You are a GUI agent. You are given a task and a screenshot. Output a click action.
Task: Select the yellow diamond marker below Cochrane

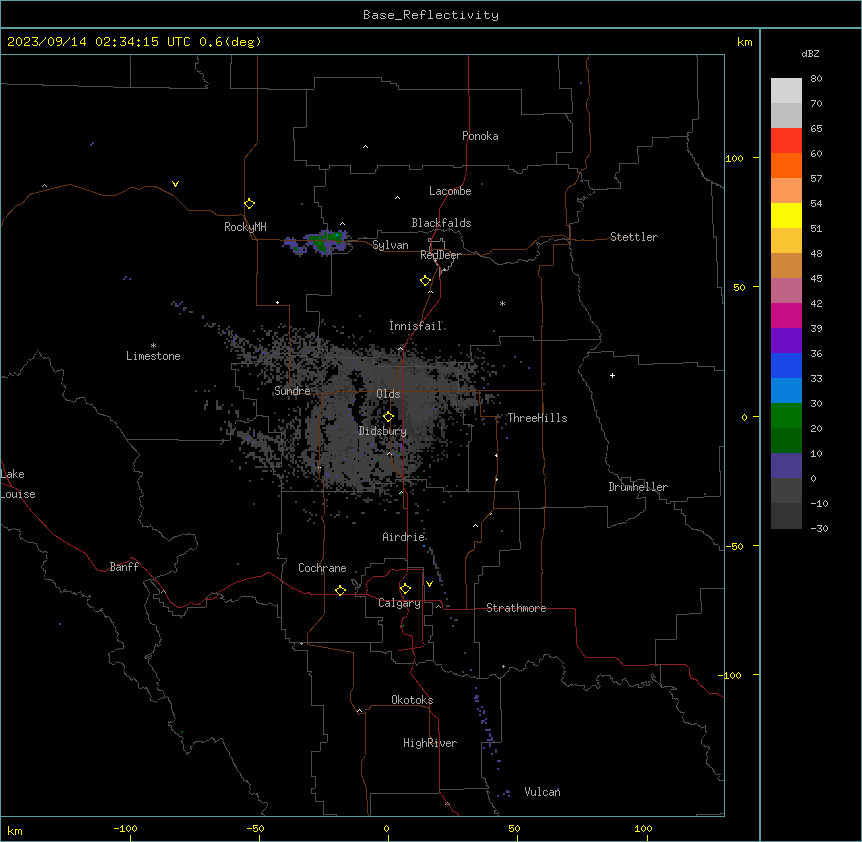click(340, 590)
